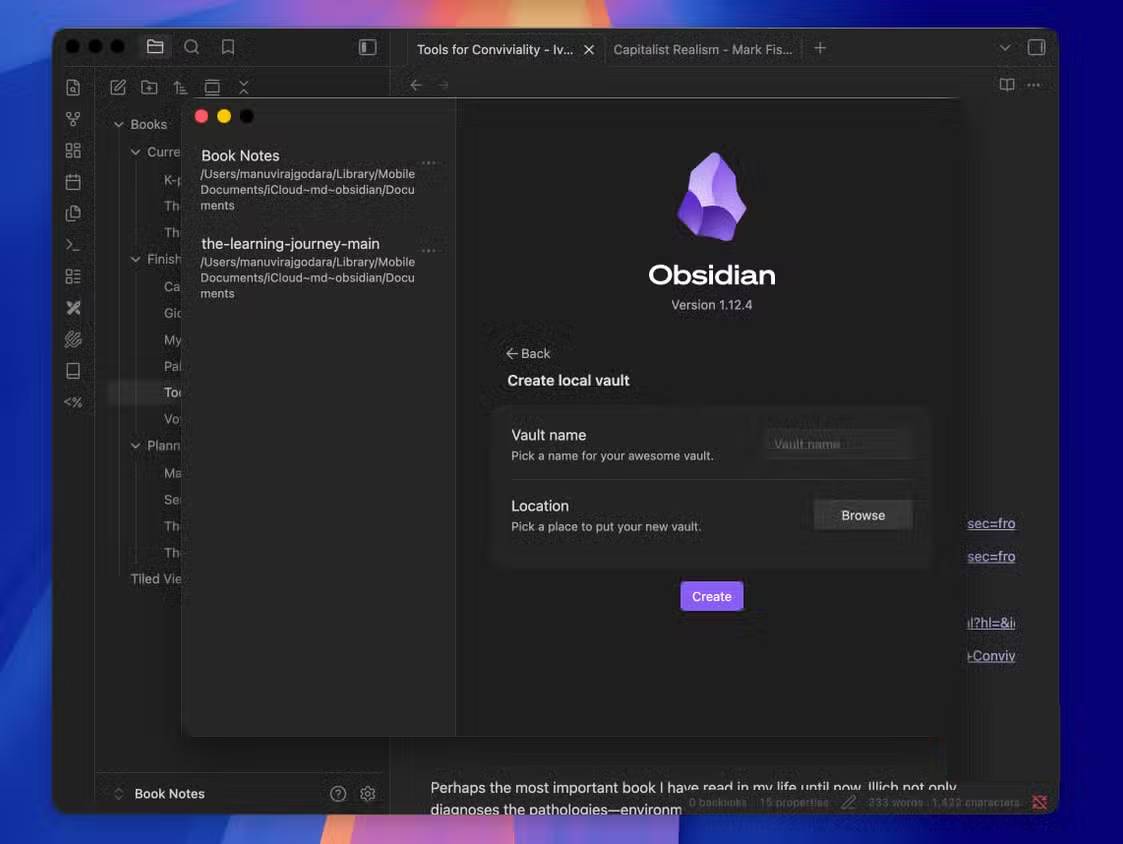Click the insert template ribbon icon
The image size is (1123, 844).
(73, 214)
